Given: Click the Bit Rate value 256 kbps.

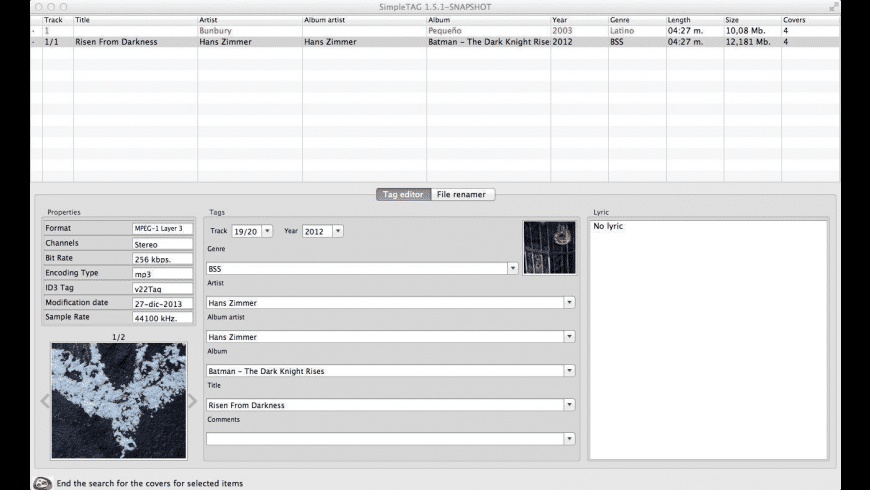Looking at the screenshot, I should click(163, 259).
